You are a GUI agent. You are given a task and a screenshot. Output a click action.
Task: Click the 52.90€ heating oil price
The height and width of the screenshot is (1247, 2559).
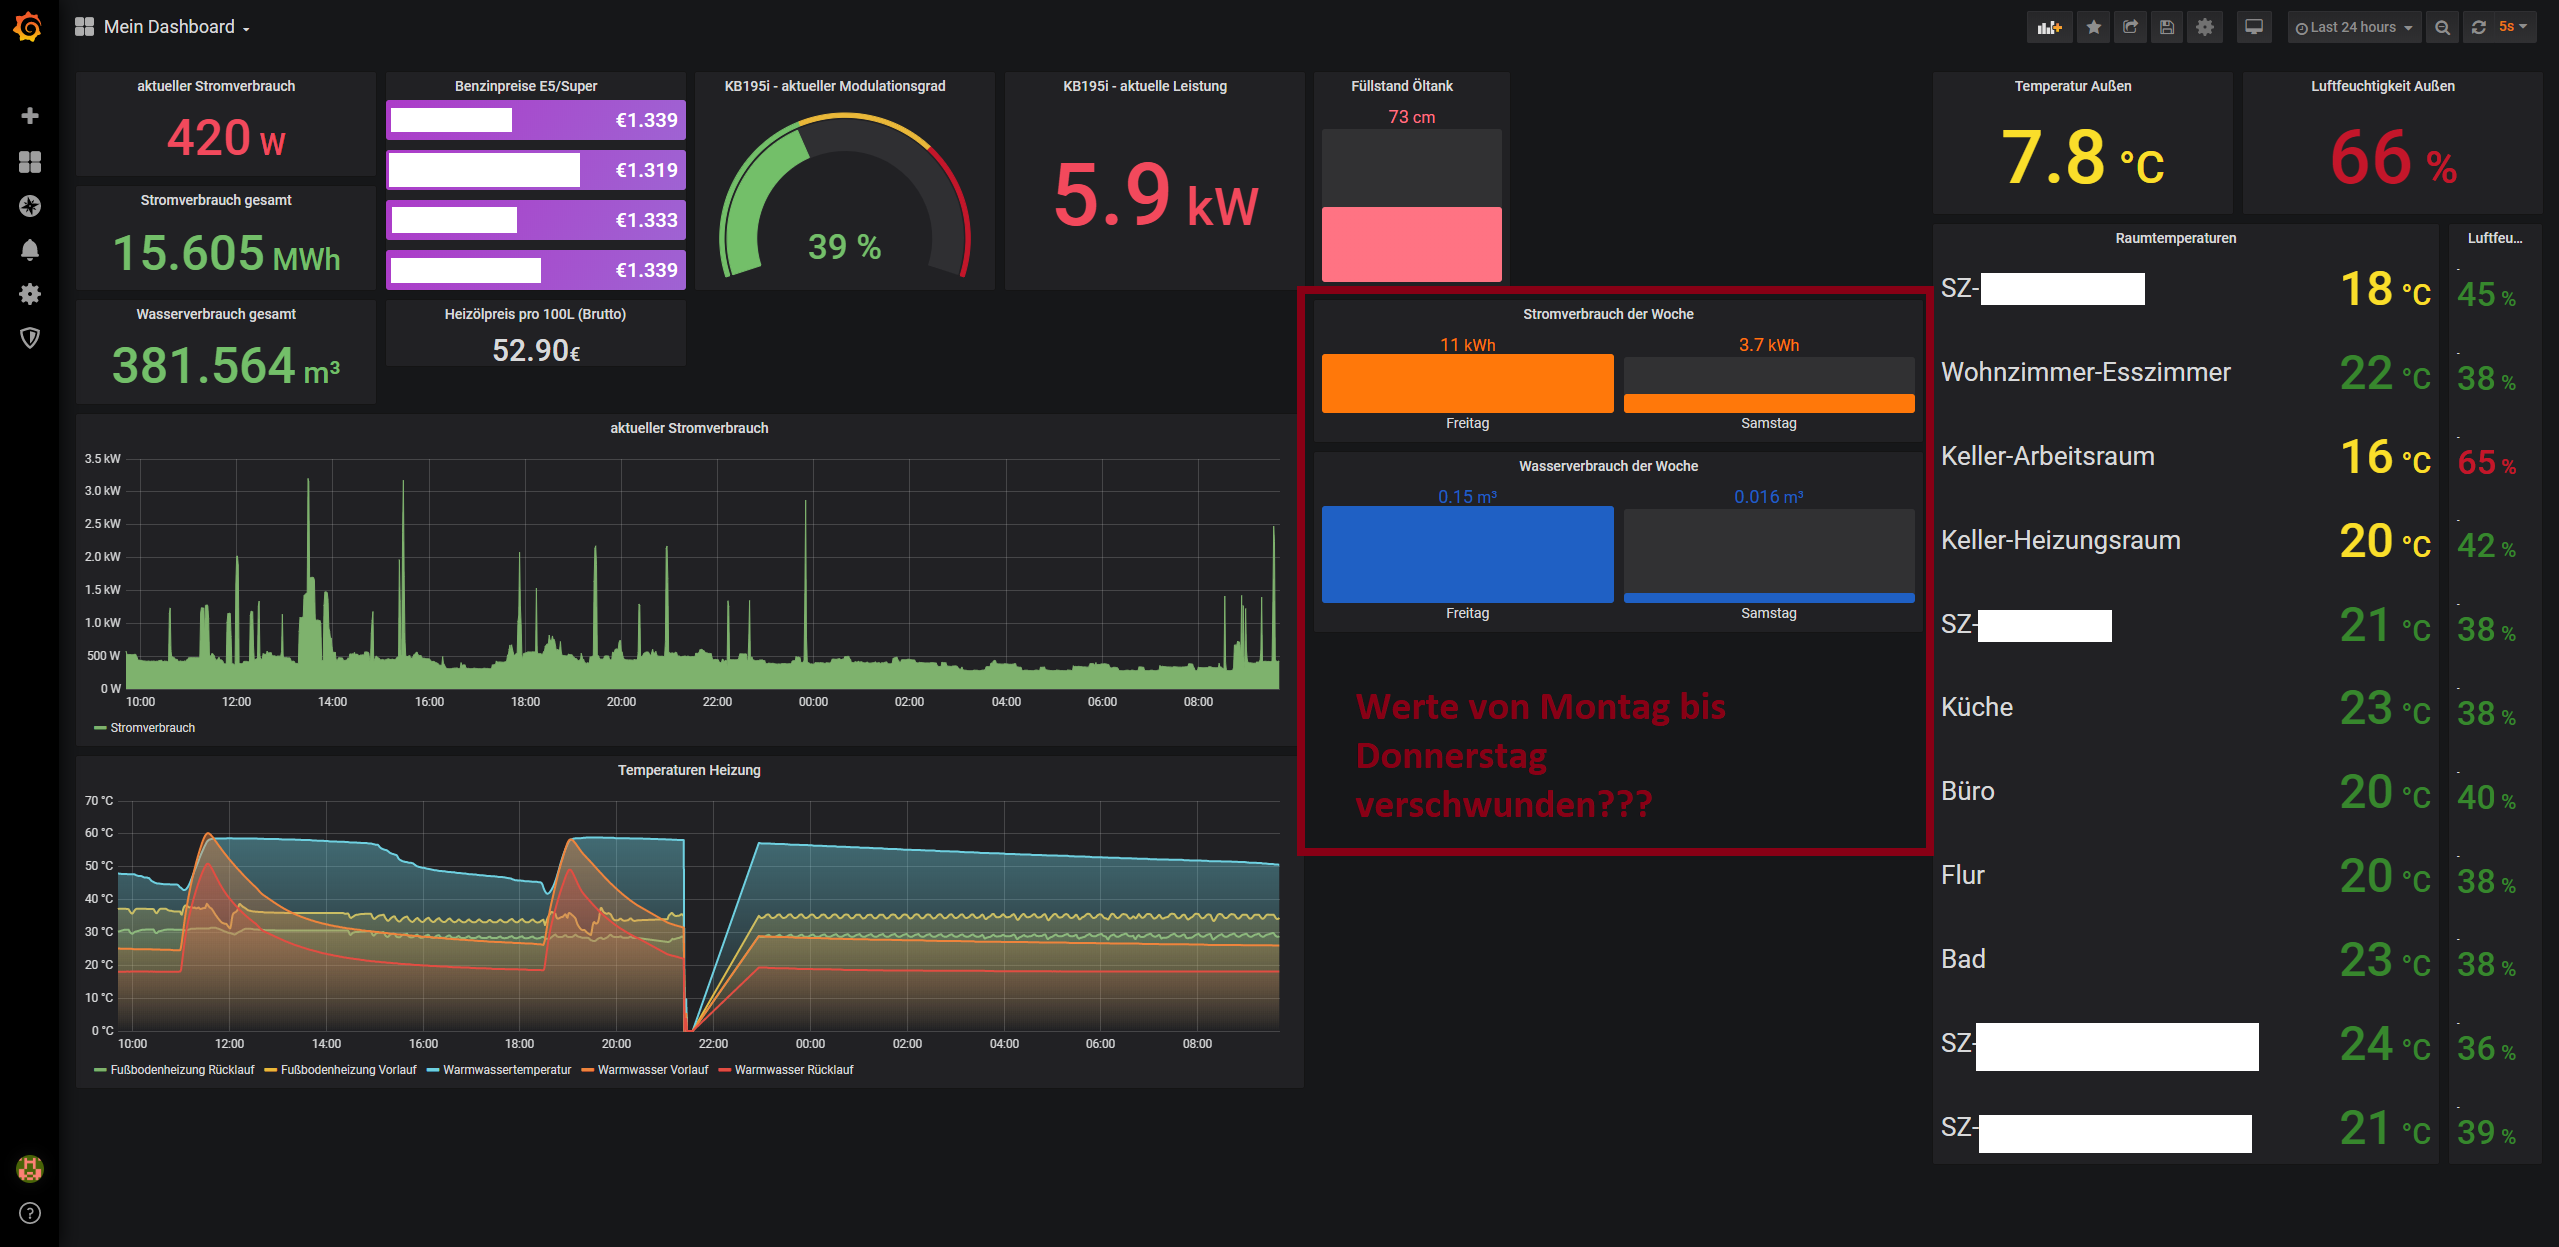point(536,351)
